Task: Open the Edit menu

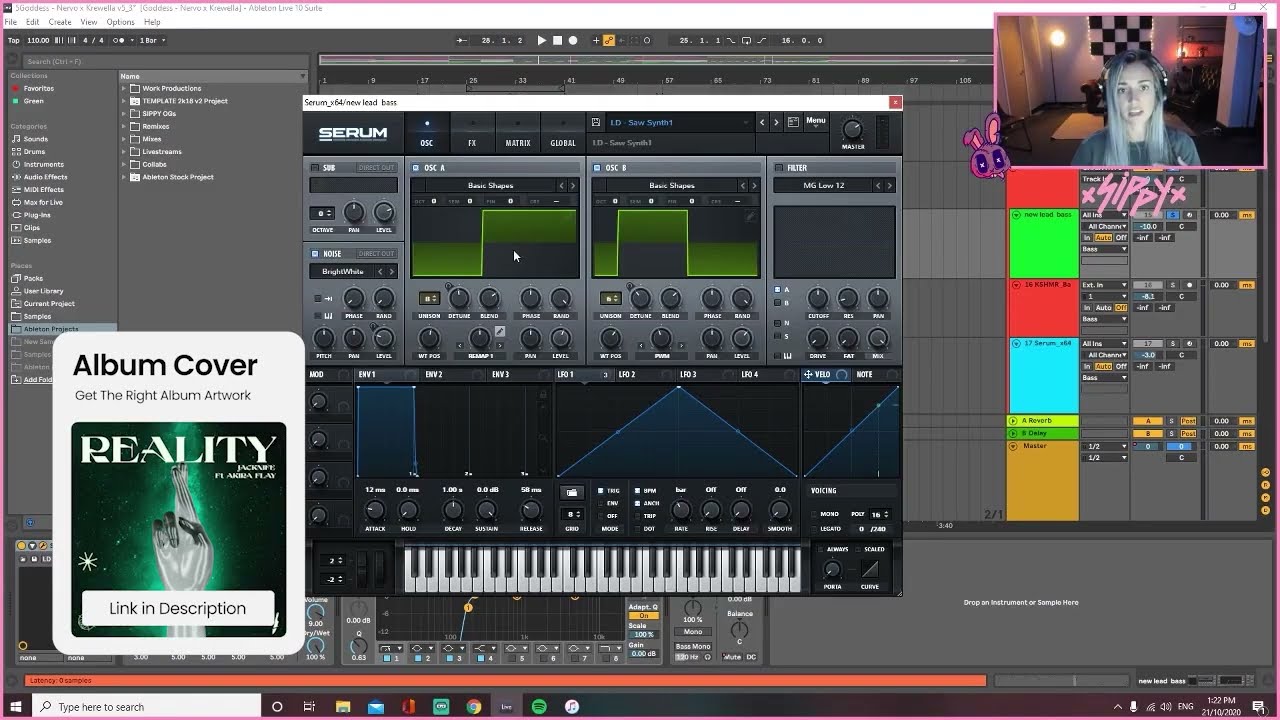Action: [33, 22]
